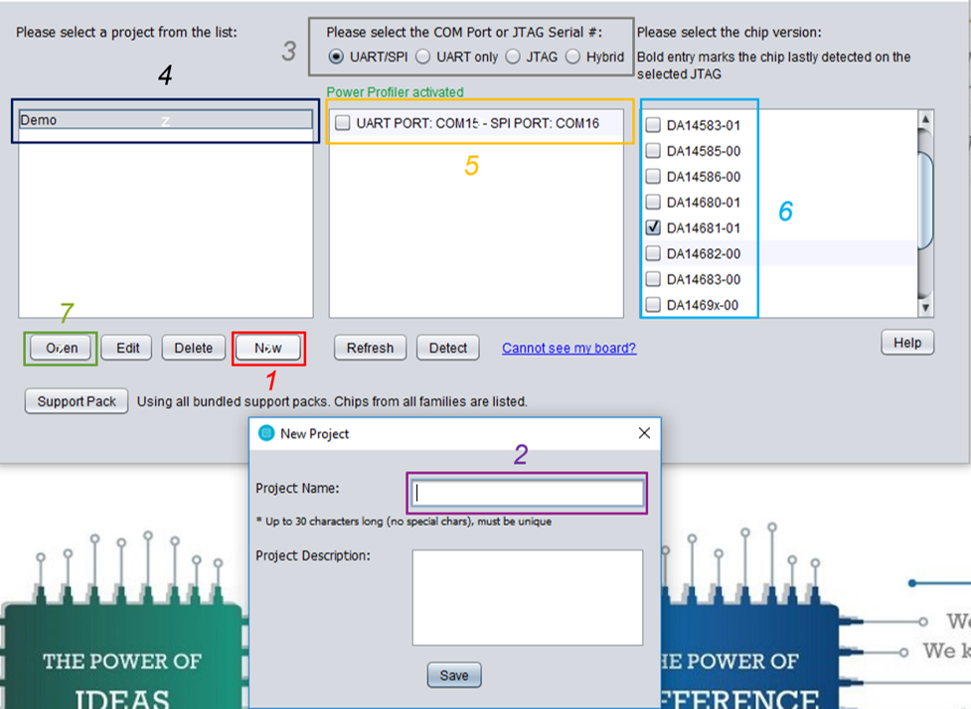Select the UART/SPI radio option

point(337,57)
